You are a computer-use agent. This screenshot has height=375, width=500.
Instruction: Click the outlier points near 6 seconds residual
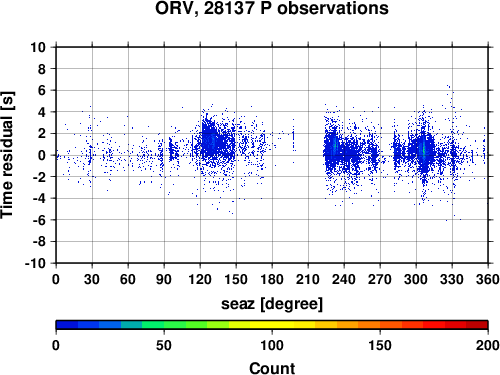pyautogui.click(x=448, y=87)
